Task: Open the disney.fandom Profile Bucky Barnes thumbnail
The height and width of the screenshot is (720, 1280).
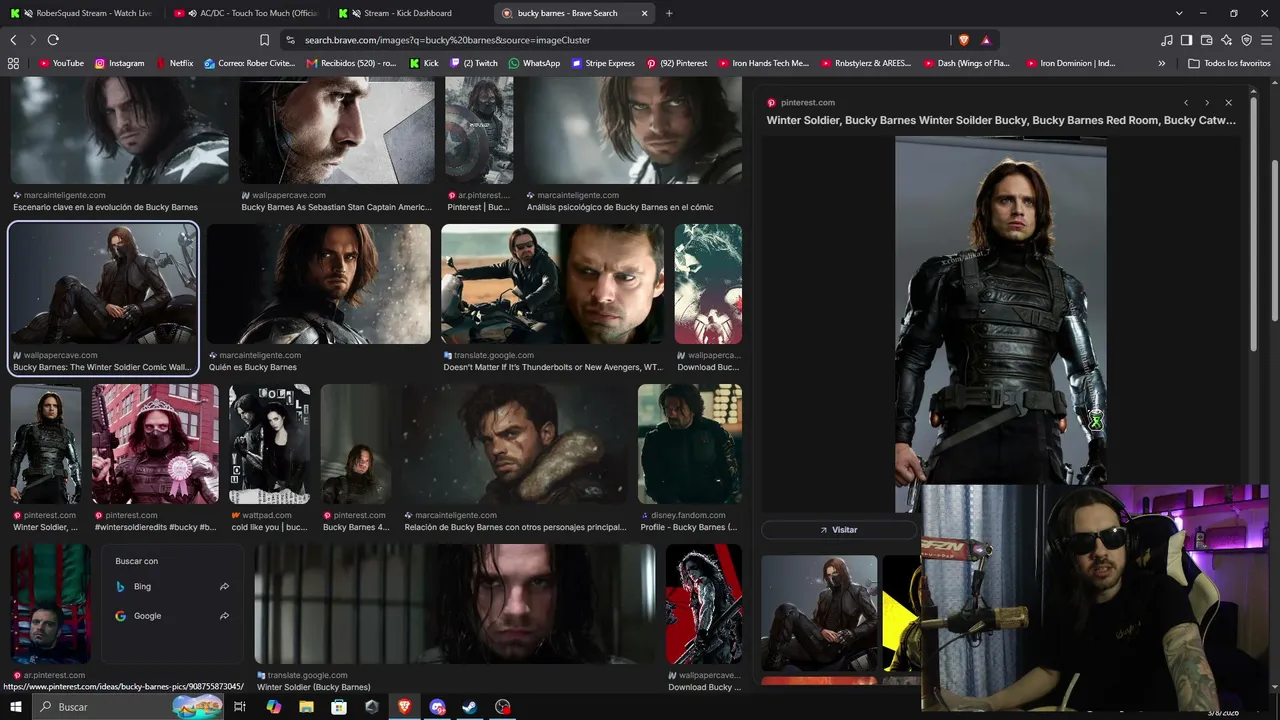Action: click(x=690, y=444)
